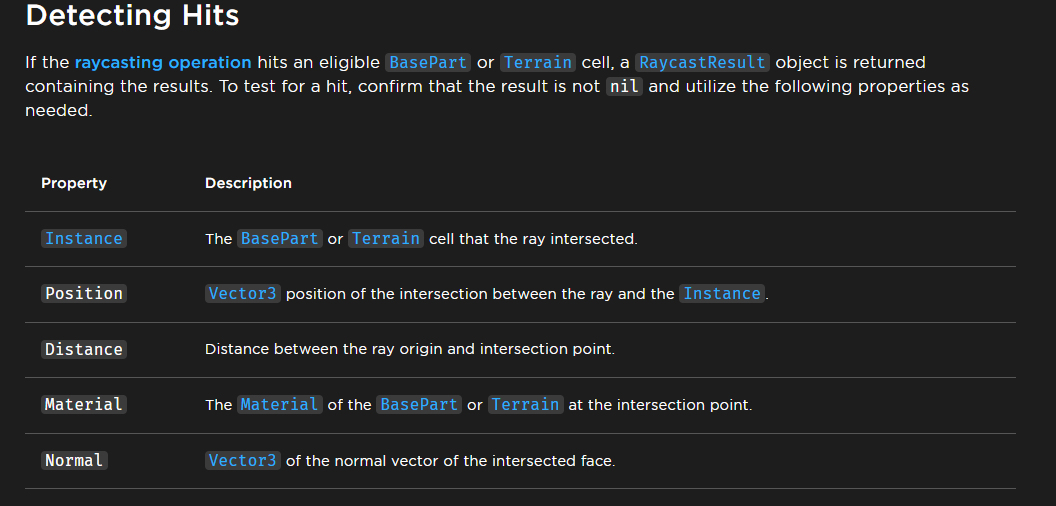Click the Normal property name in the table

point(74,461)
